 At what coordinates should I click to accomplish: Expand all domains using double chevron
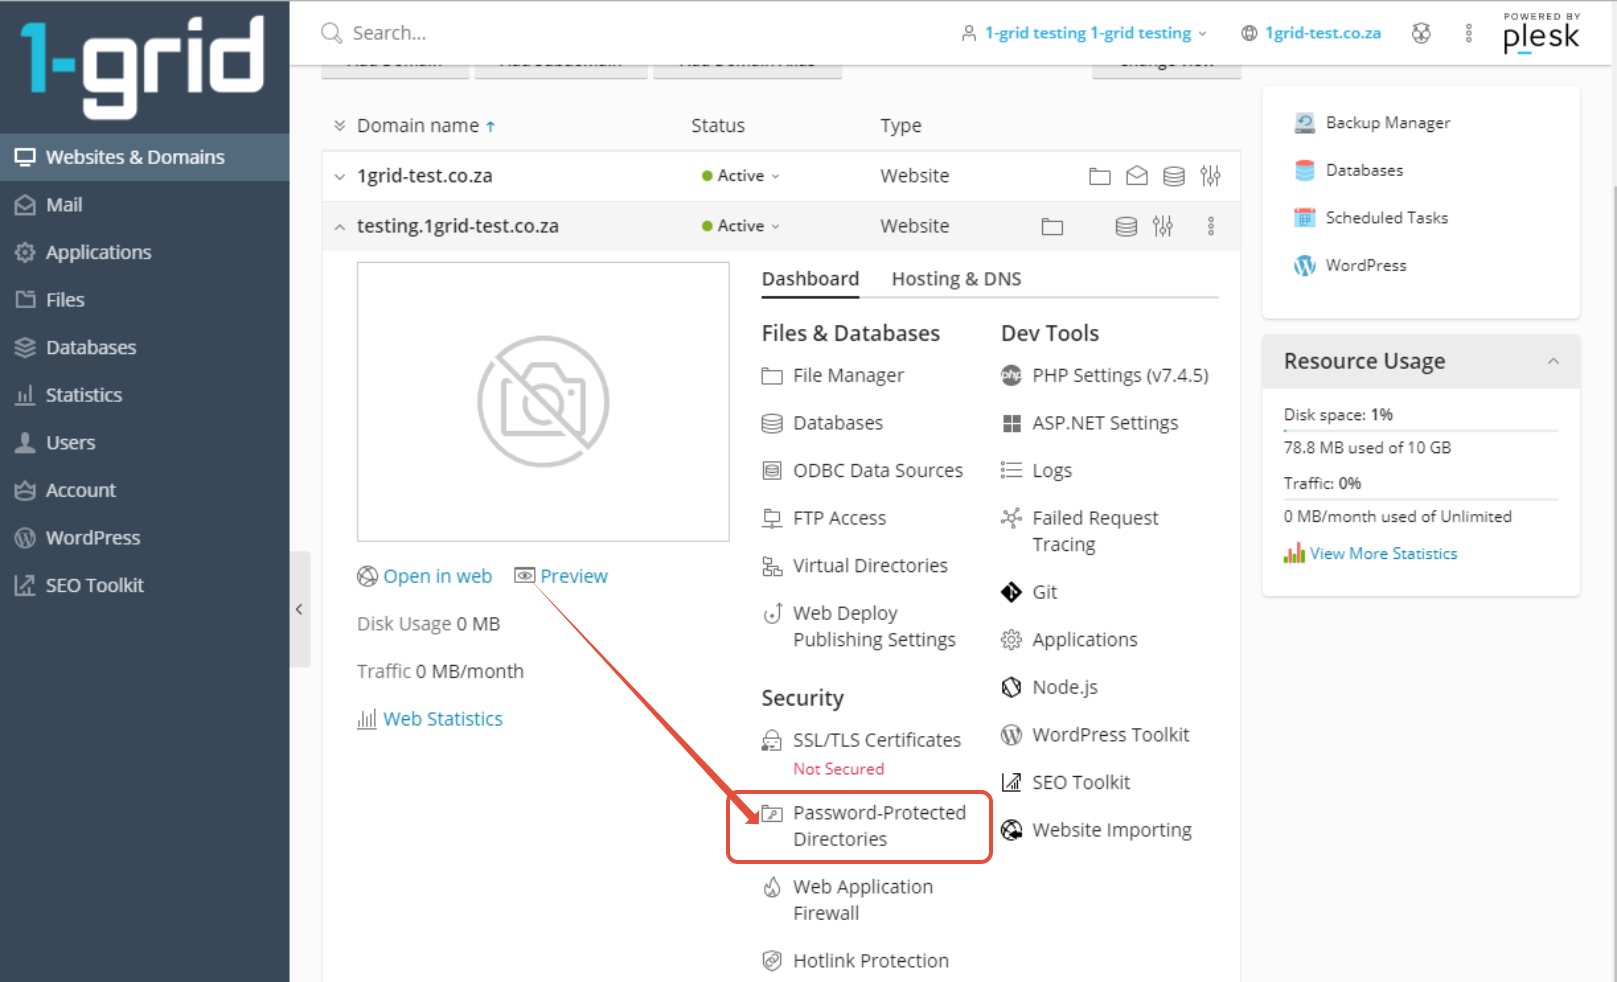point(340,126)
